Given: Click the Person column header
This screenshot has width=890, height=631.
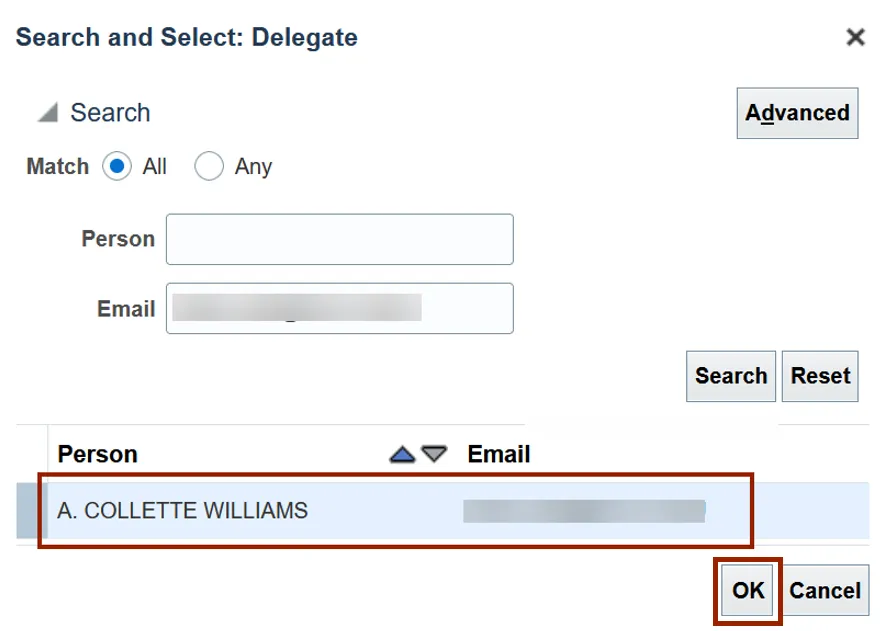Looking at the screenshot, I should [x=98, y=455].
